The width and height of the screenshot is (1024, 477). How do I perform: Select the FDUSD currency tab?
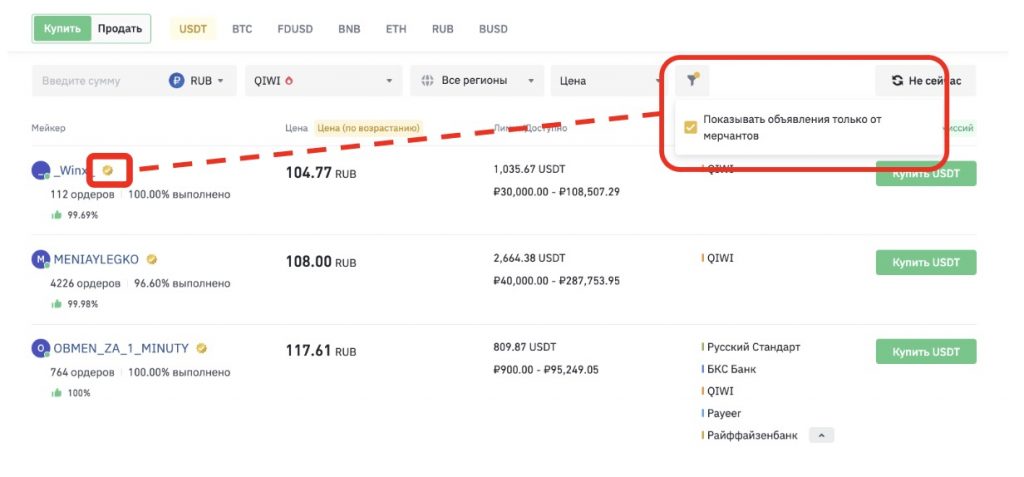coord(295,29)
